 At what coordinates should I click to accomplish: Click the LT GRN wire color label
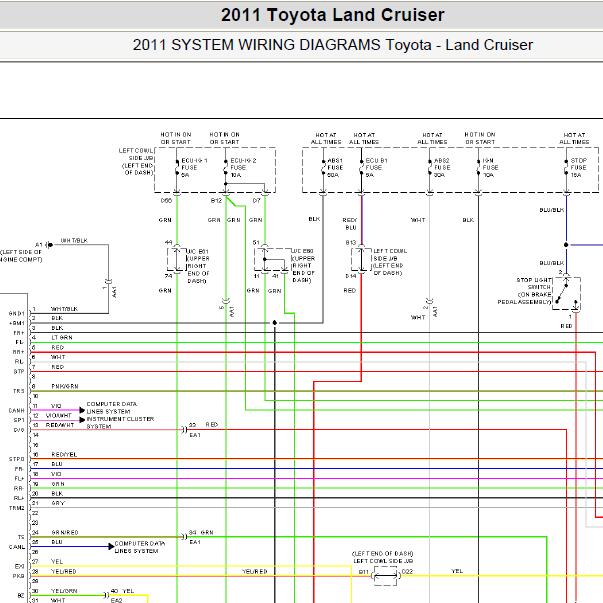(62, 338)
